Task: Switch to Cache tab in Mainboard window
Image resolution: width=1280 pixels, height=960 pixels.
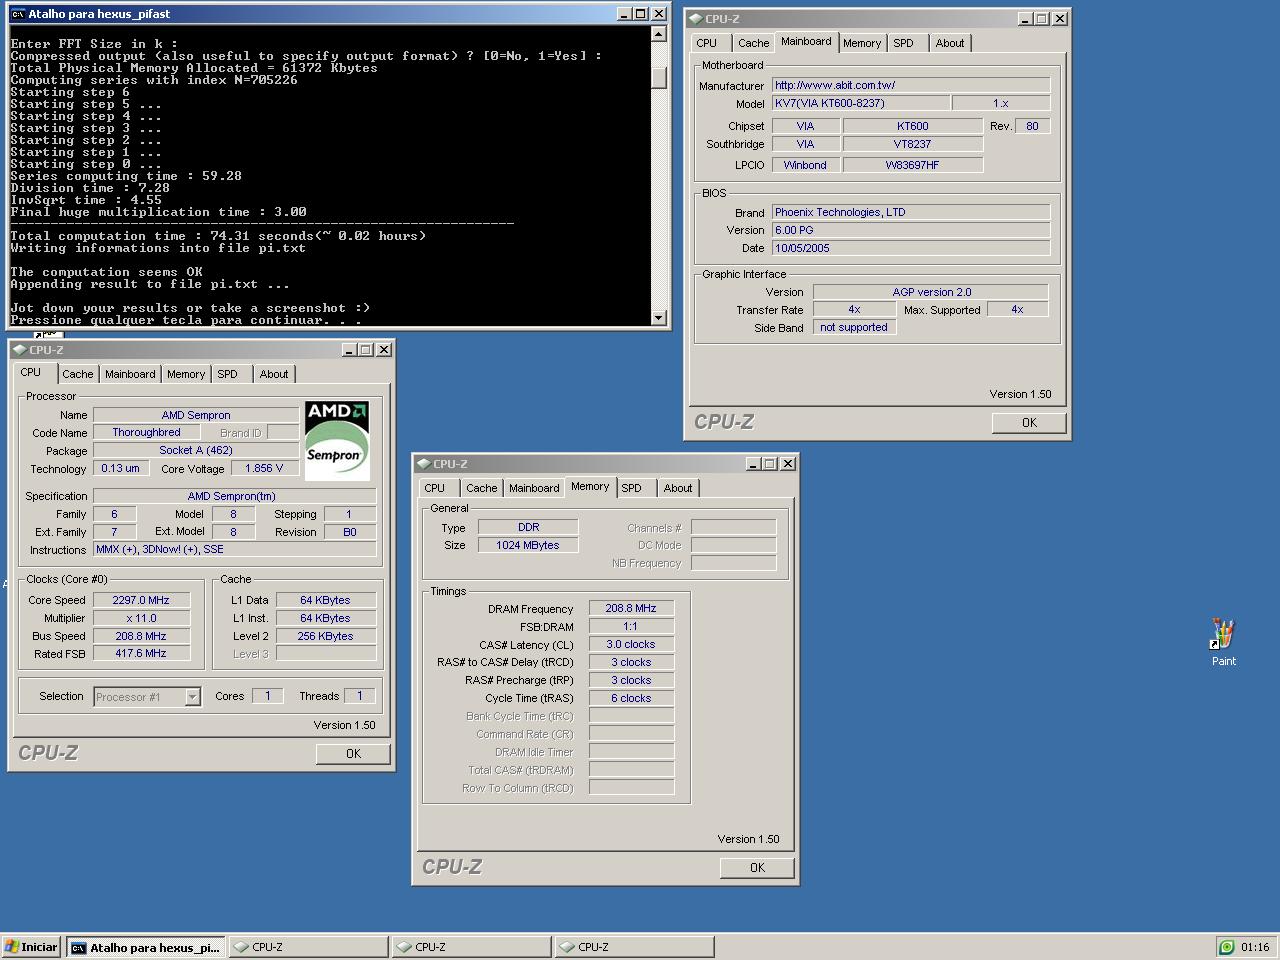Action: point(754,43)
